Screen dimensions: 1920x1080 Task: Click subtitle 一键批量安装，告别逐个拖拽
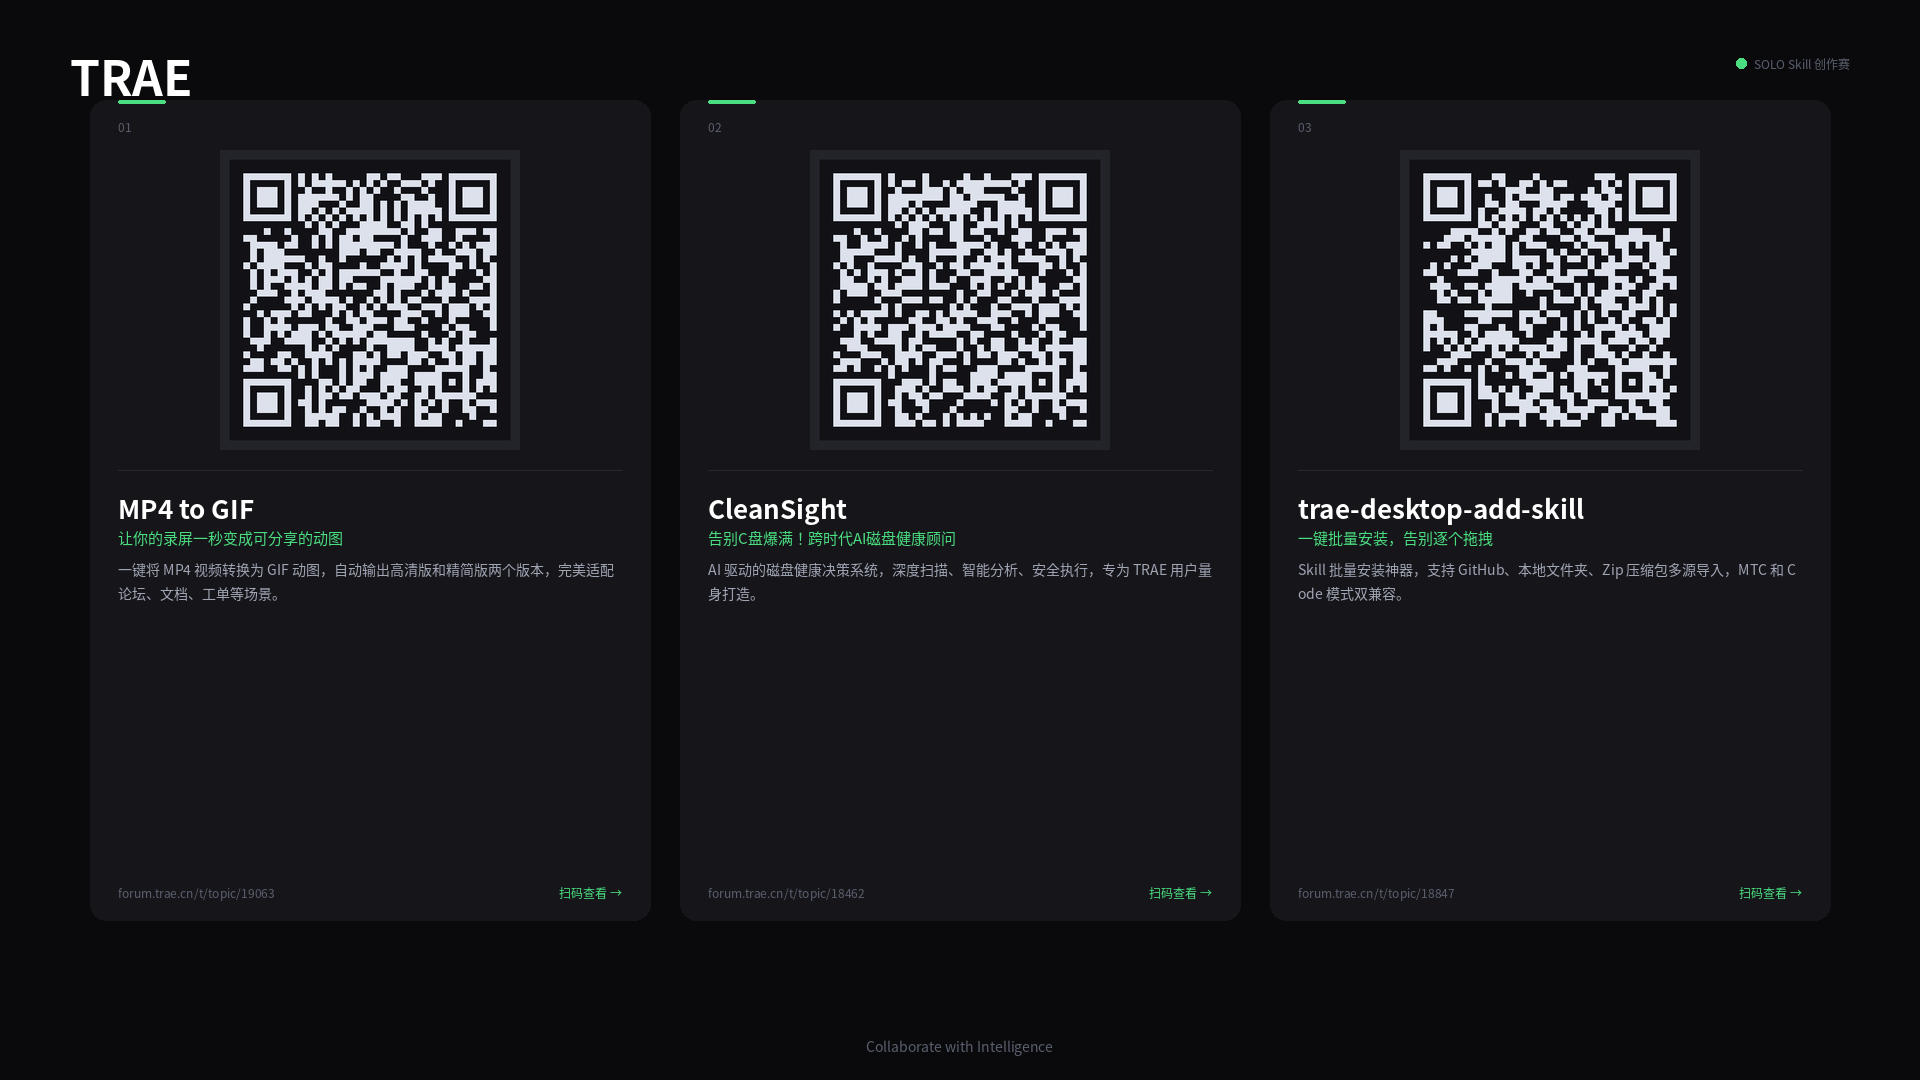(1395, 539)
